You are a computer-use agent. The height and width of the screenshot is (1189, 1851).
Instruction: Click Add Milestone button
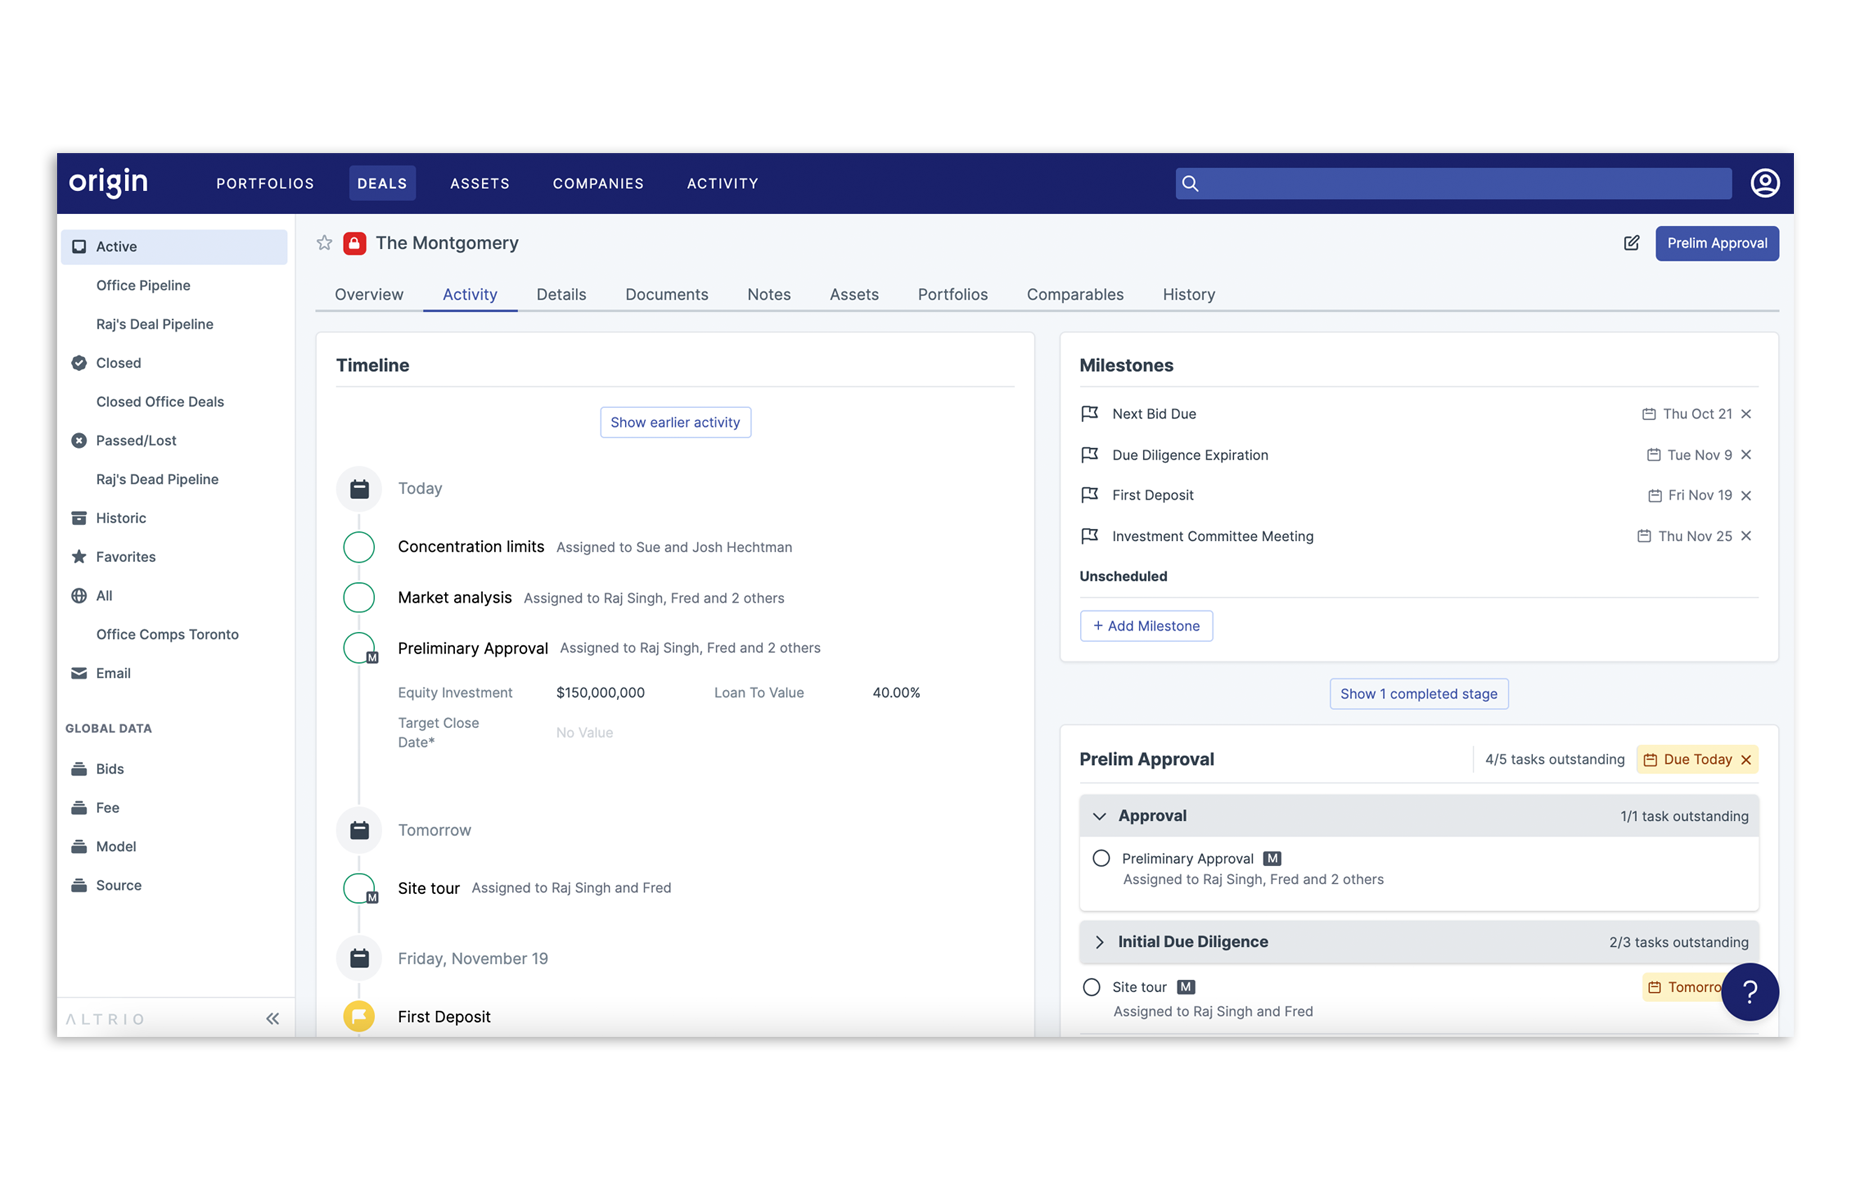[1146, 626]
